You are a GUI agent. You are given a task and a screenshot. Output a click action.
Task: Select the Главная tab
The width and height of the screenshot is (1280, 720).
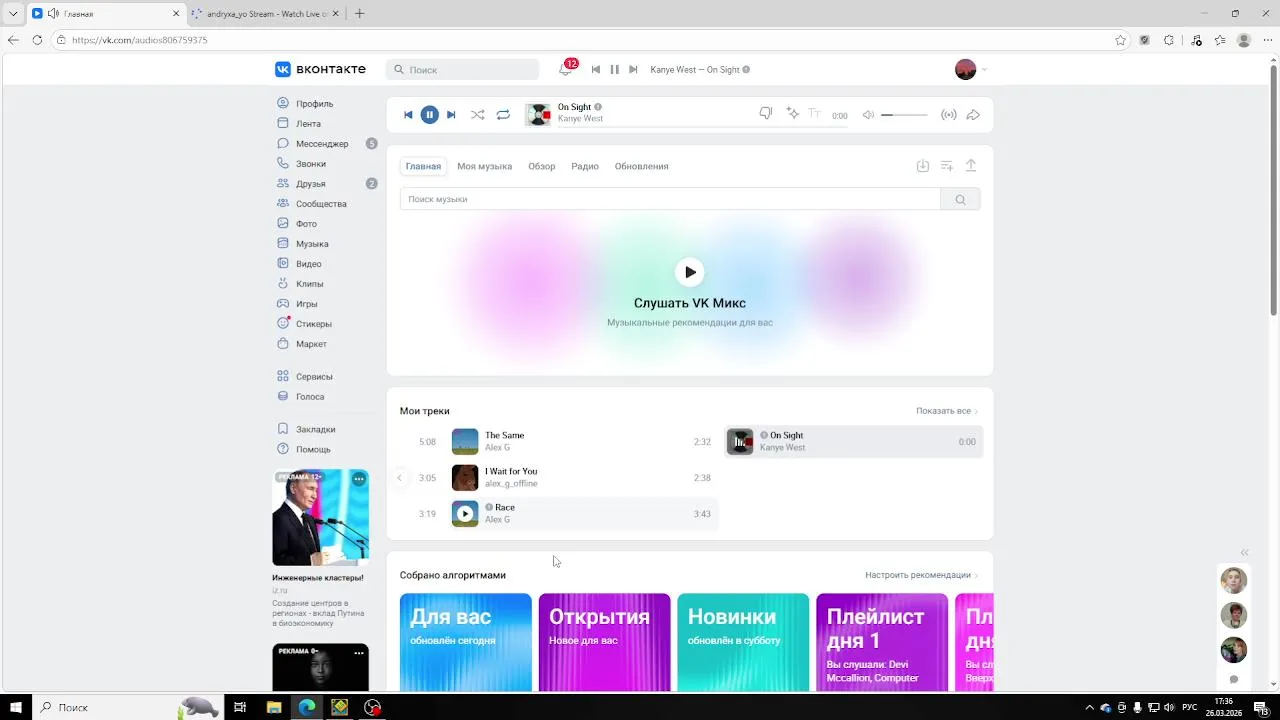423,167
